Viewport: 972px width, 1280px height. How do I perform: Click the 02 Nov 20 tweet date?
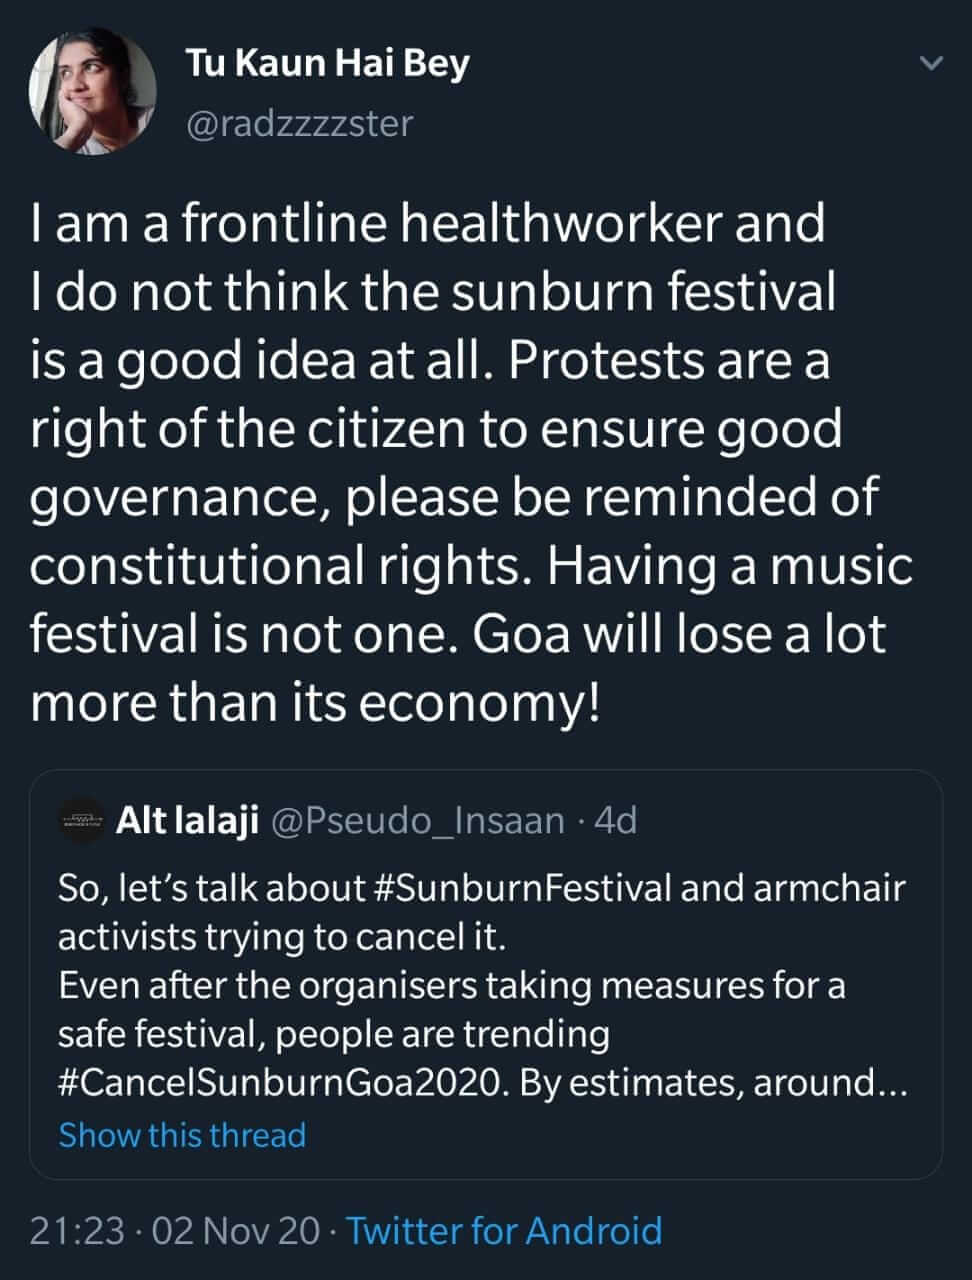coord(236,1230)
